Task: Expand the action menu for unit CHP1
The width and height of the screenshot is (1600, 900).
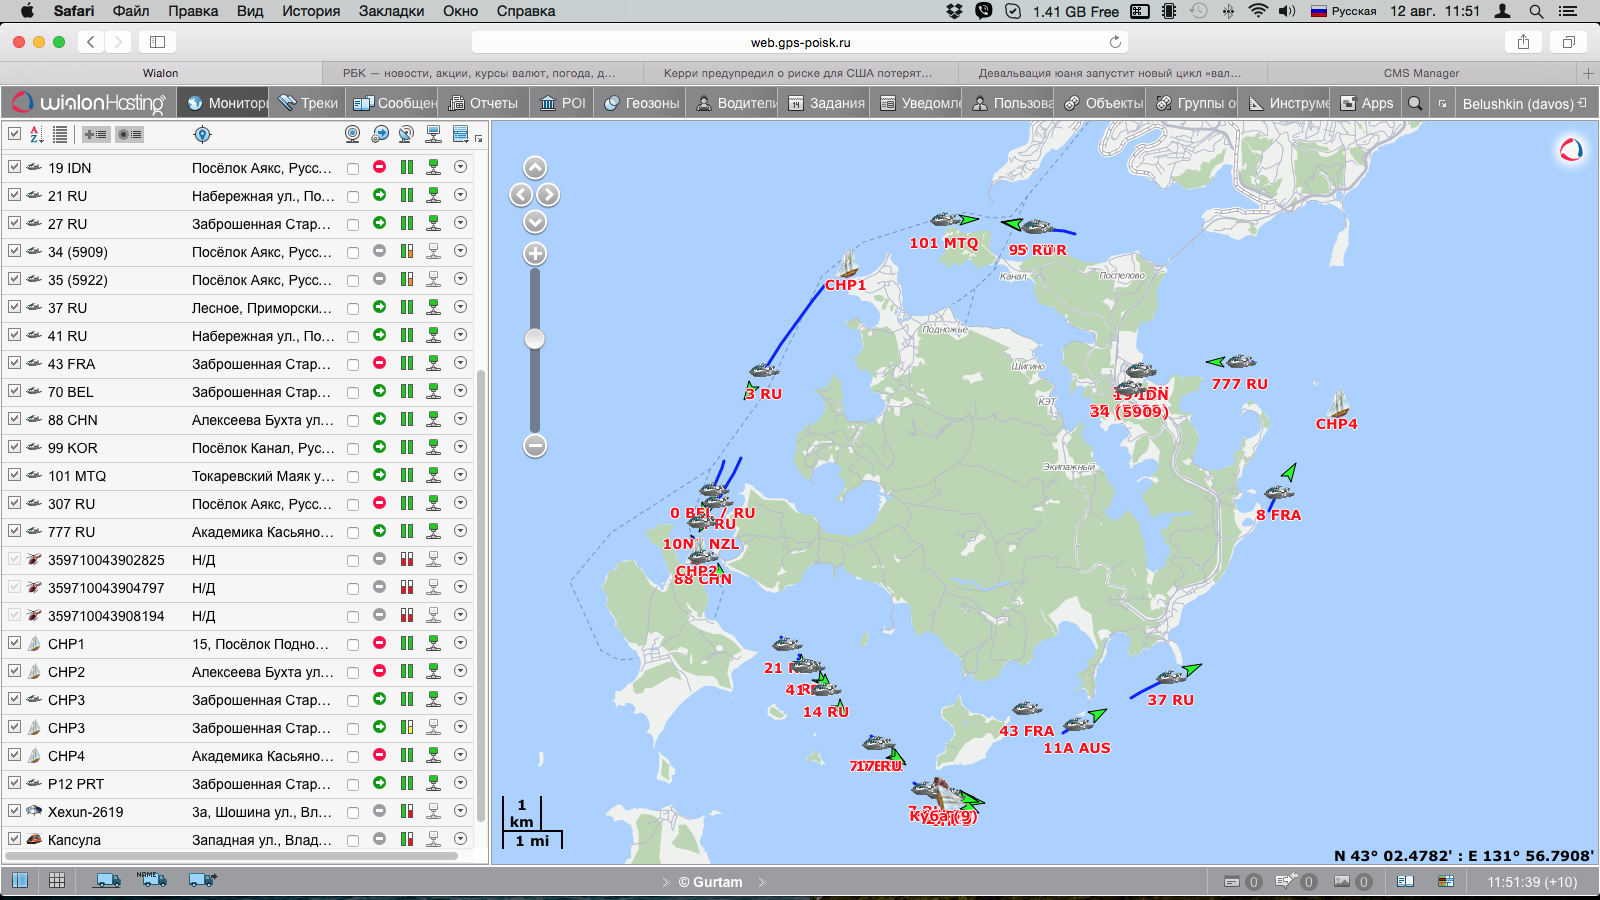Action: point(460,643)
